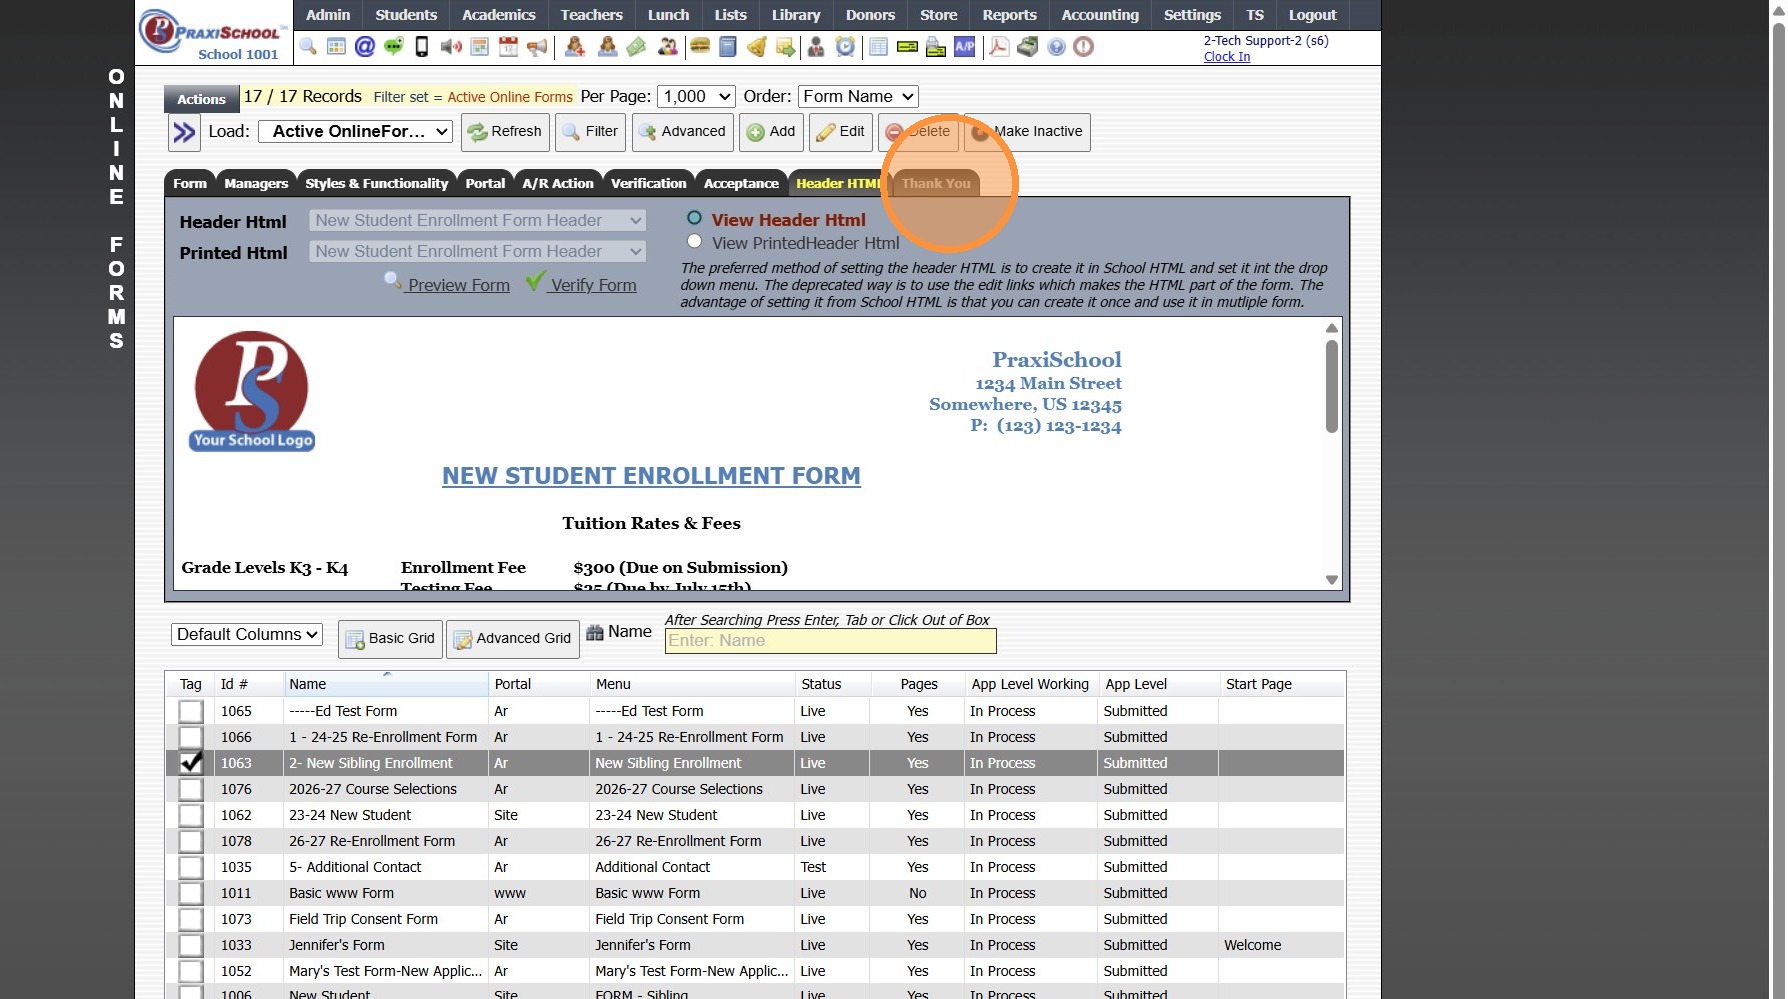Click the Make Inactive button

(x=1027, y=132)
